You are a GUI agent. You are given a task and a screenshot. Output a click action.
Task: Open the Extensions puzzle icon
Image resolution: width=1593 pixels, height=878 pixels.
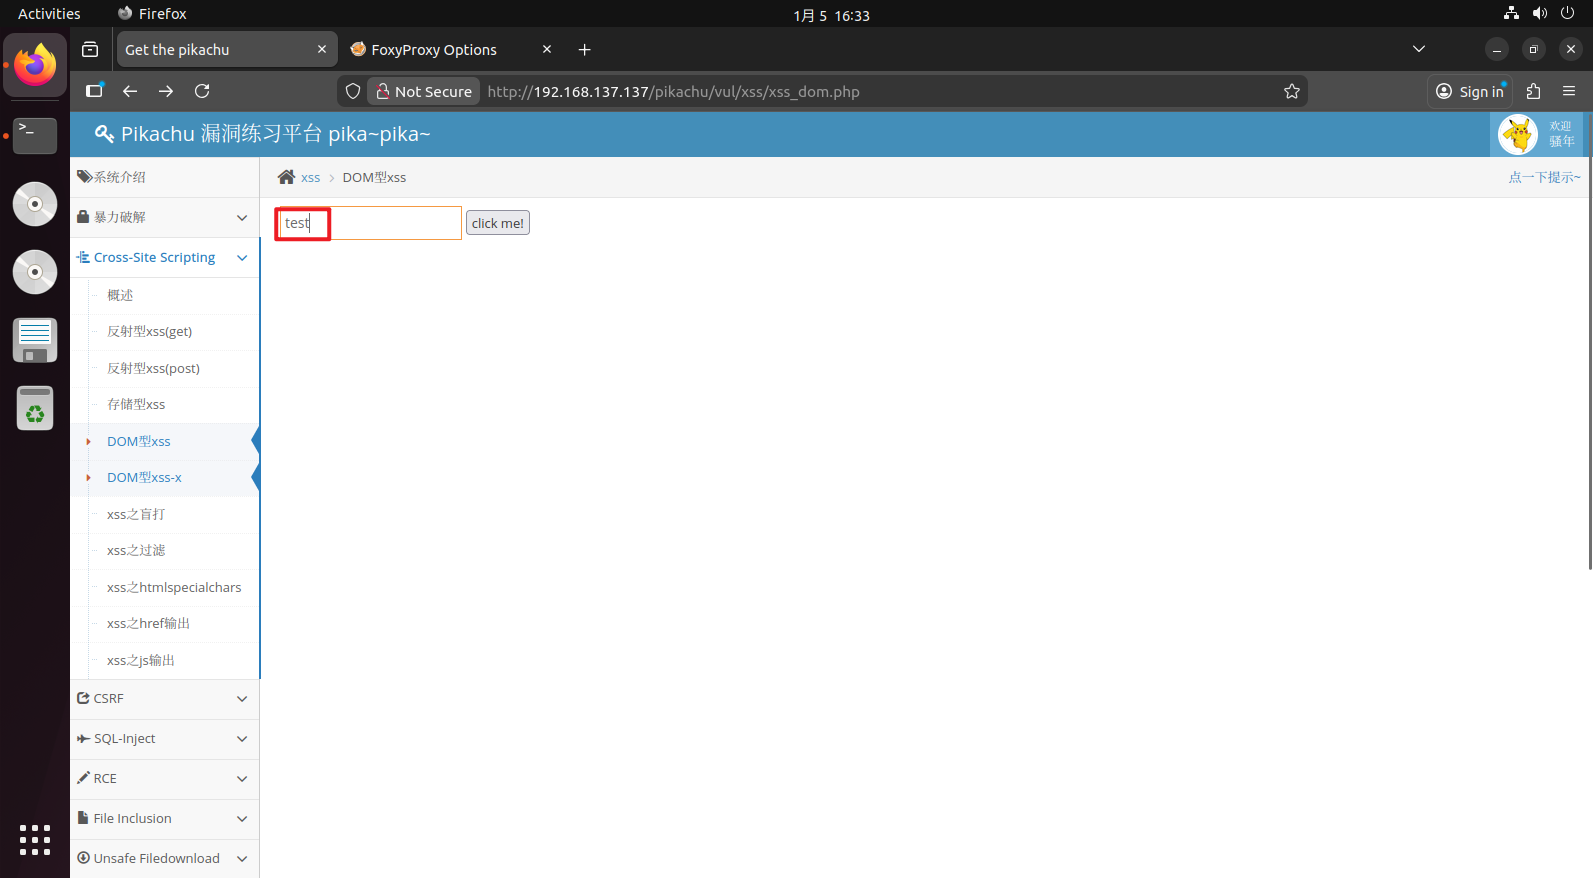pos(1533,91)
